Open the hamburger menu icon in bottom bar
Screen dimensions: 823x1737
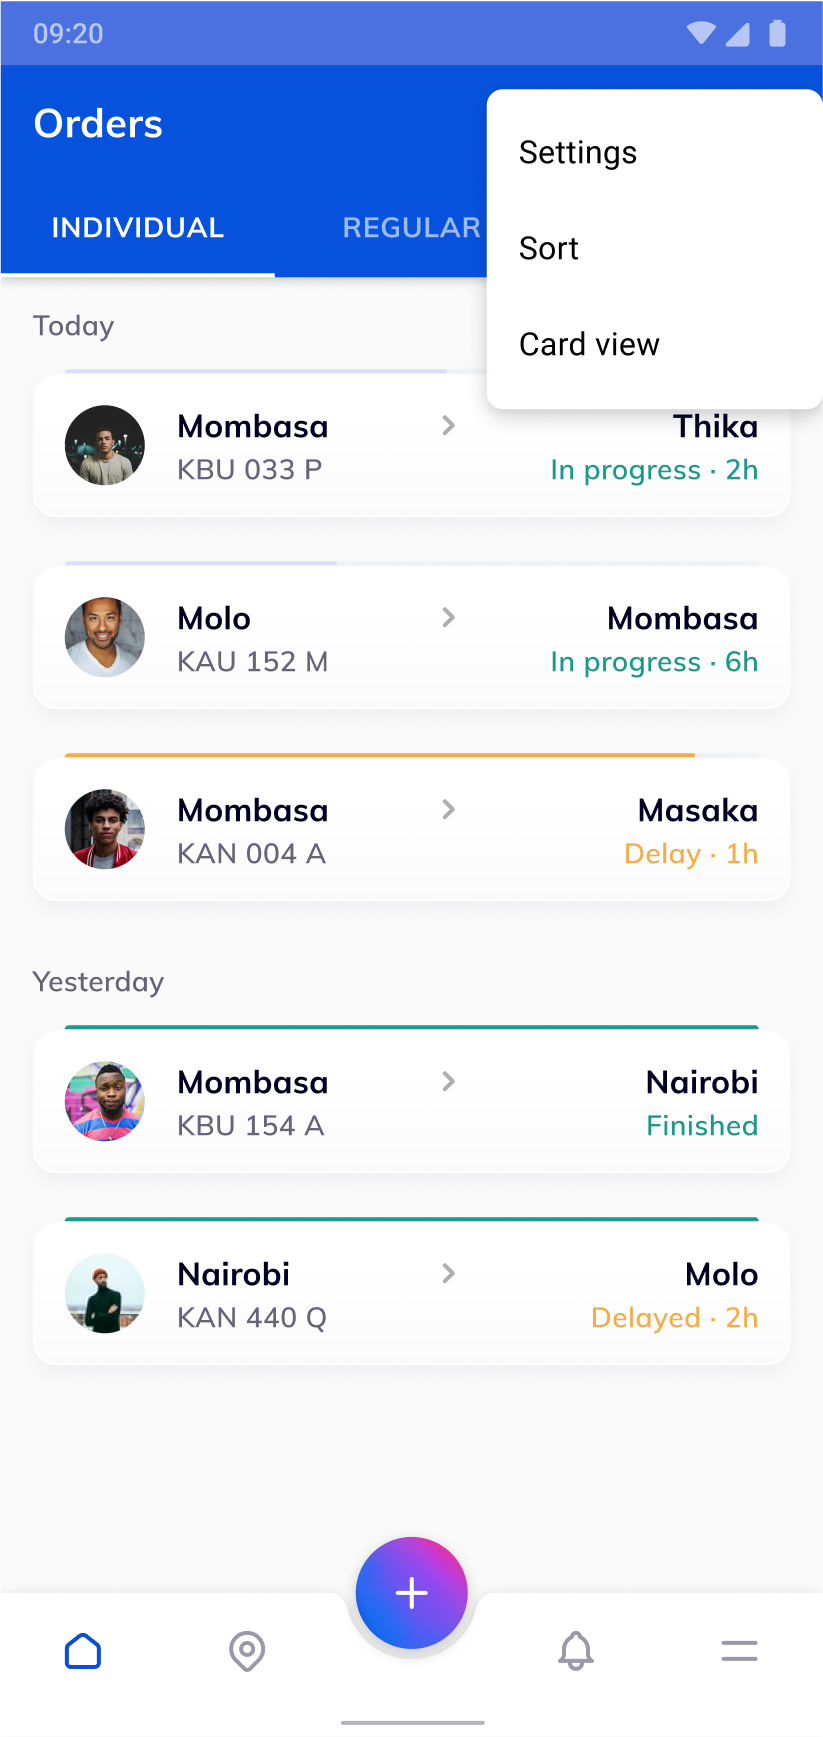click(739, 1651)
